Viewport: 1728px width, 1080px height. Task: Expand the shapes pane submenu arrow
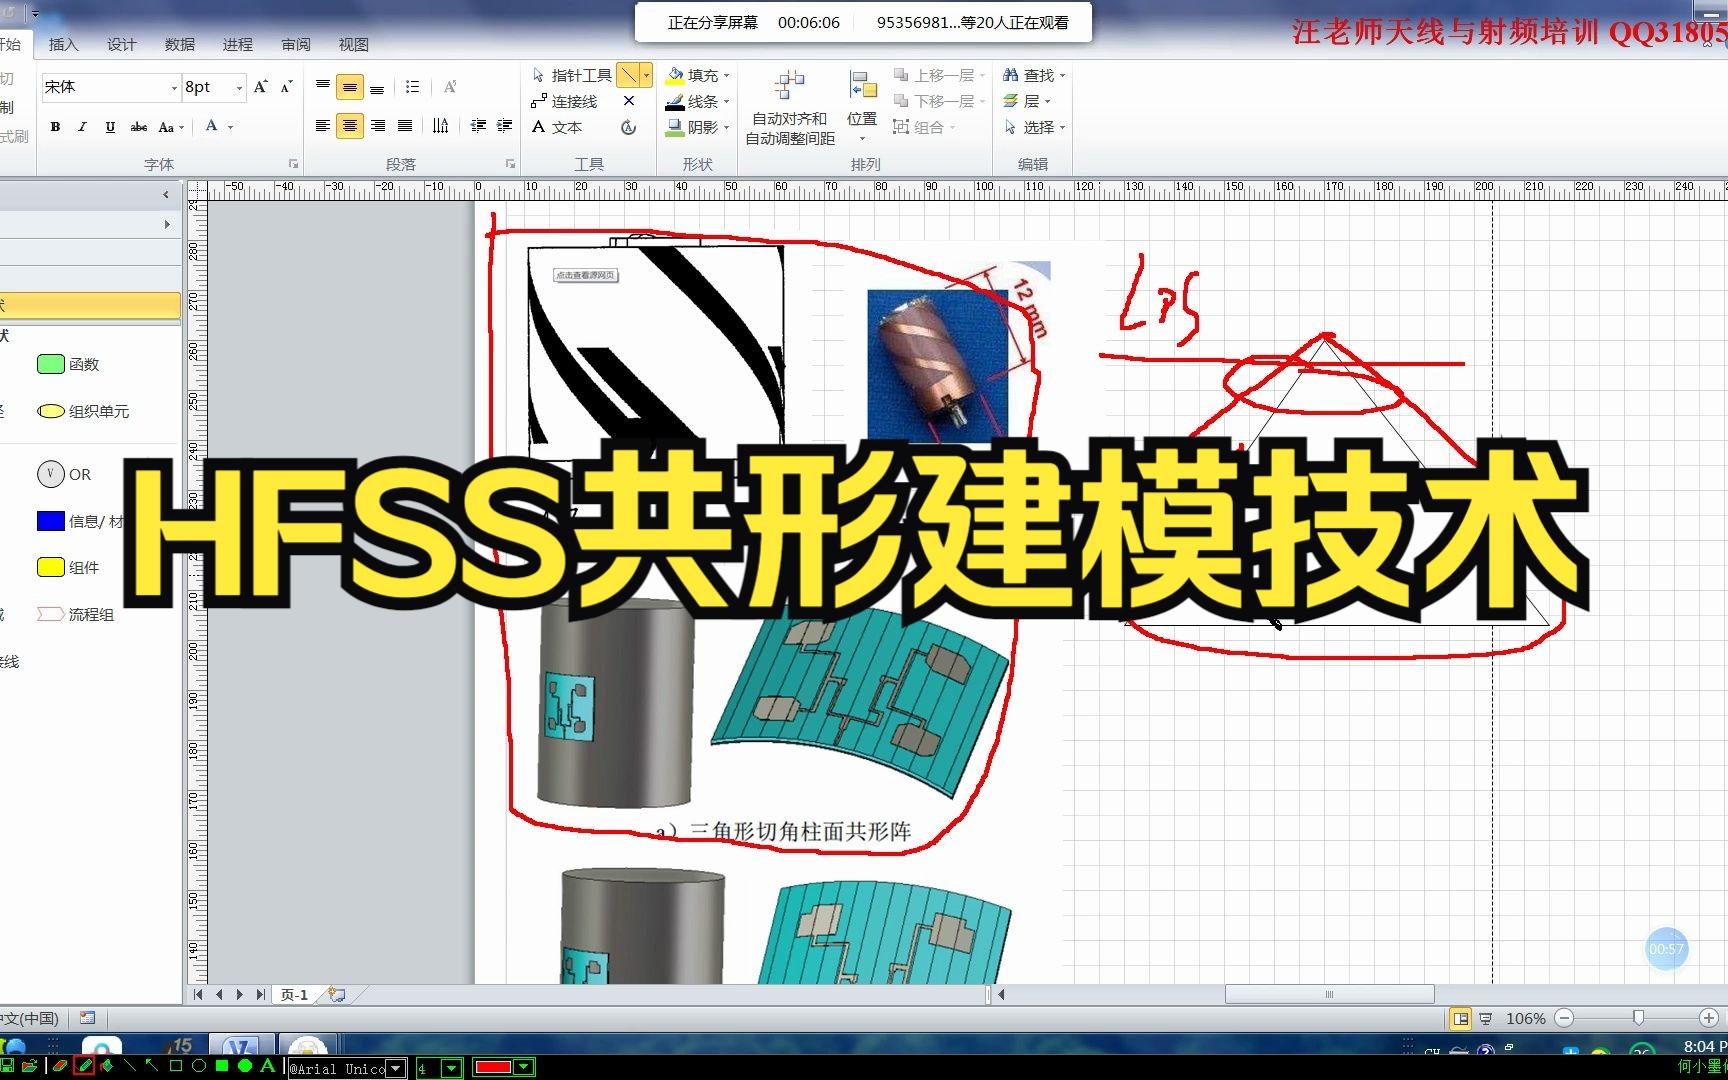coord(167,225)
